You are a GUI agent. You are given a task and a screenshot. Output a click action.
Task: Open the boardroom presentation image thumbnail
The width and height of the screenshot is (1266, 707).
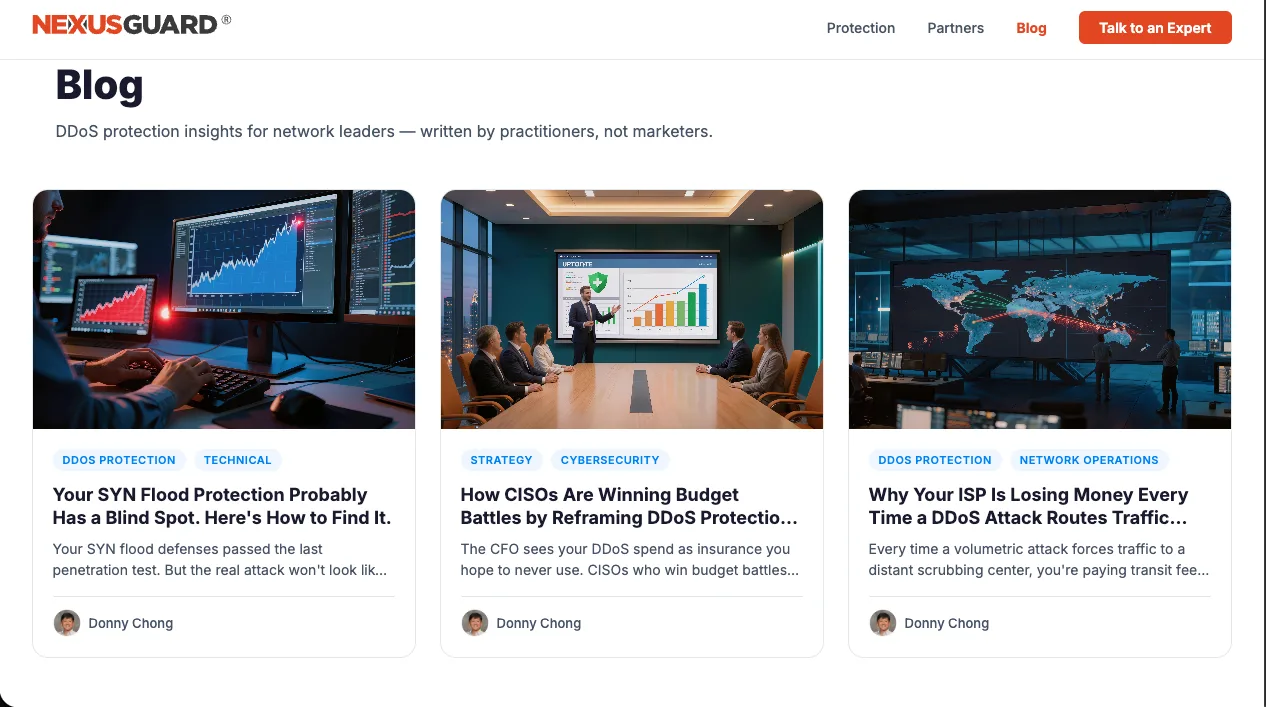(x=632, y=309)
